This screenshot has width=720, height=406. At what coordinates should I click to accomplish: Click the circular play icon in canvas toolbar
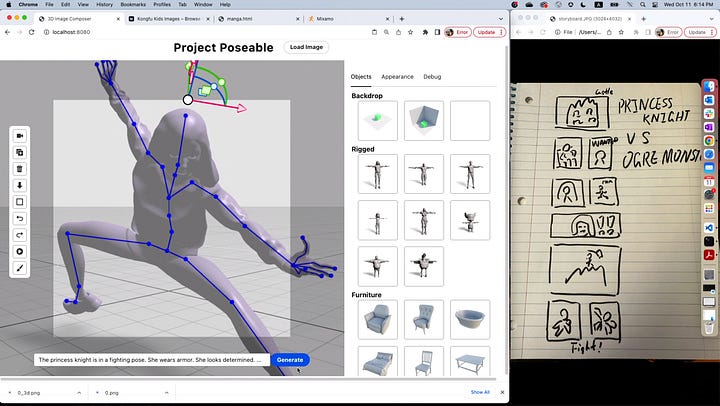pos(19,252)
